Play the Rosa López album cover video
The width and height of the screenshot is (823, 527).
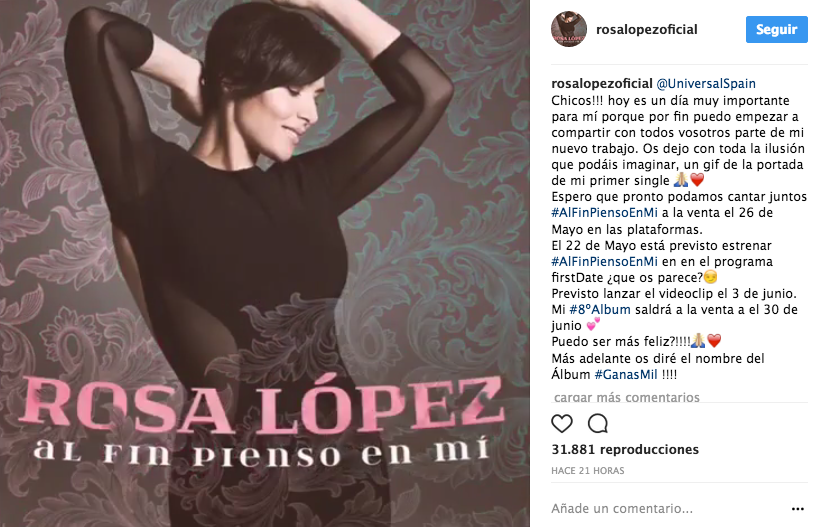point(265,264)
